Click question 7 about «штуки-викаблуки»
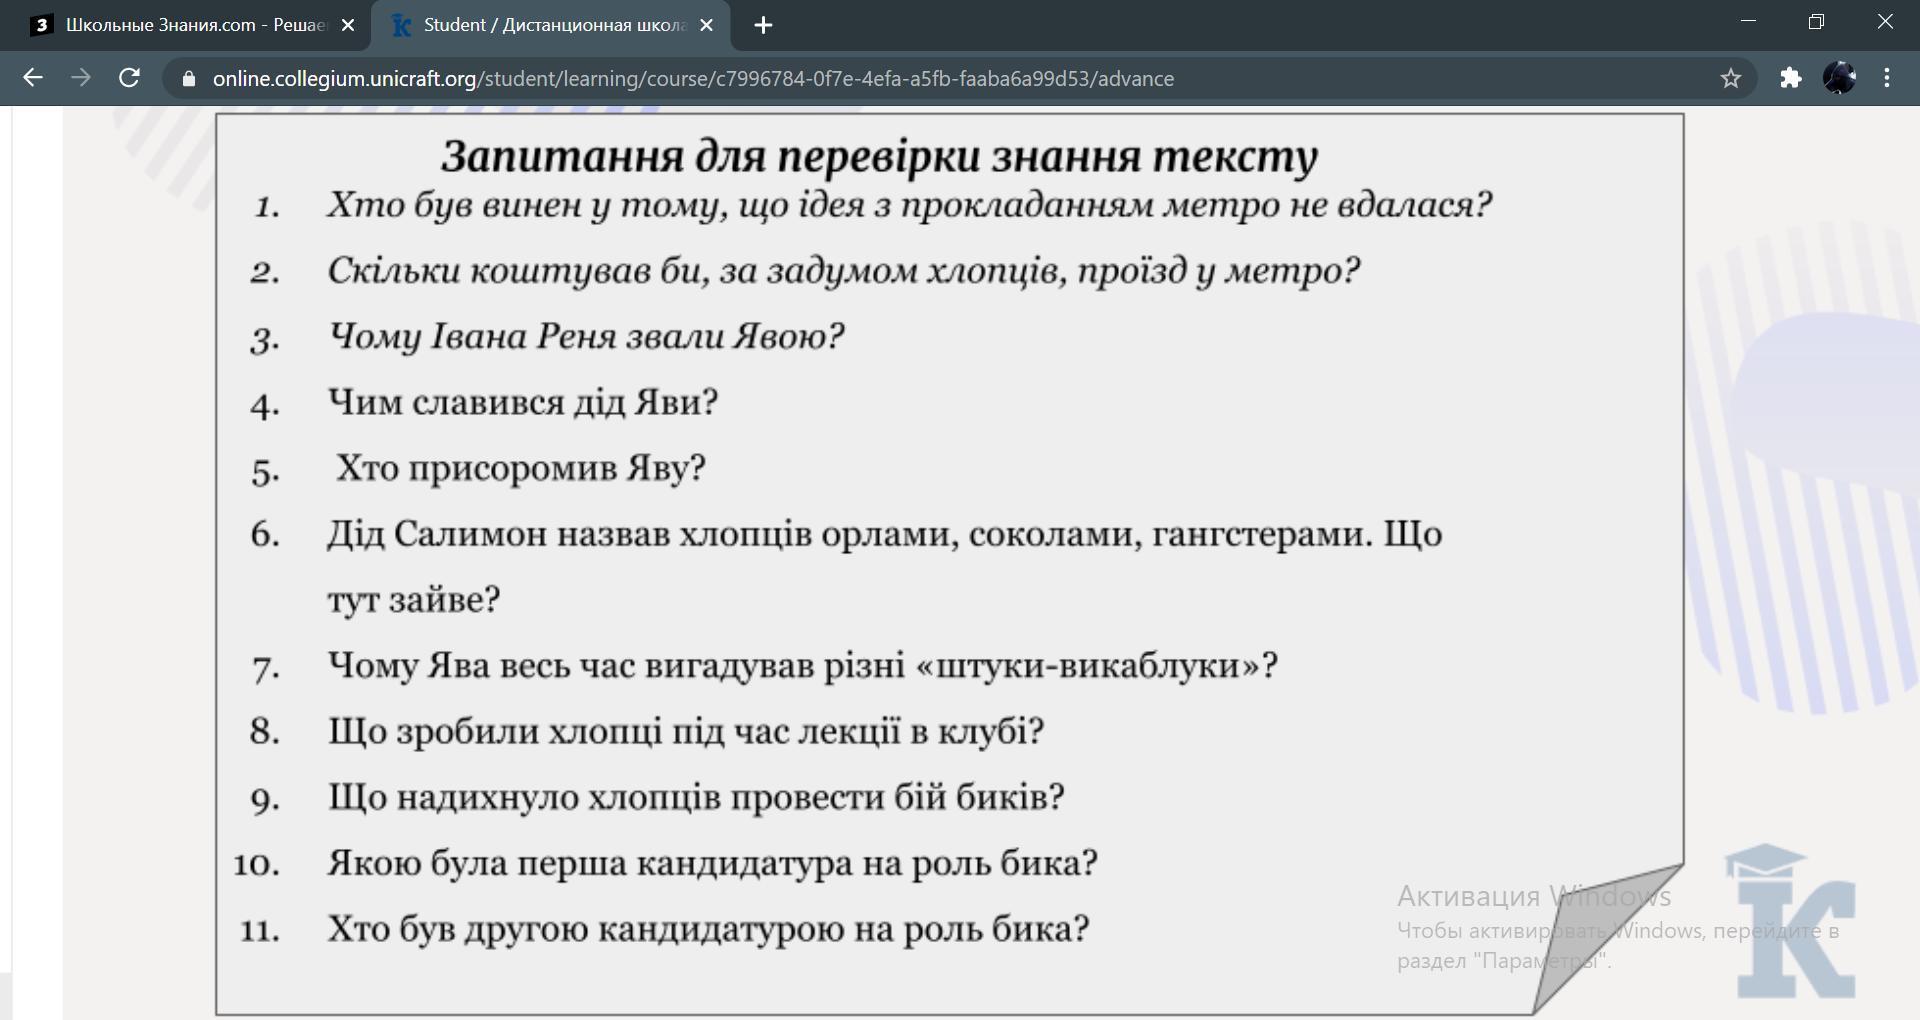This screenshot has width=1920, height=1020. (x=803, y=666)
